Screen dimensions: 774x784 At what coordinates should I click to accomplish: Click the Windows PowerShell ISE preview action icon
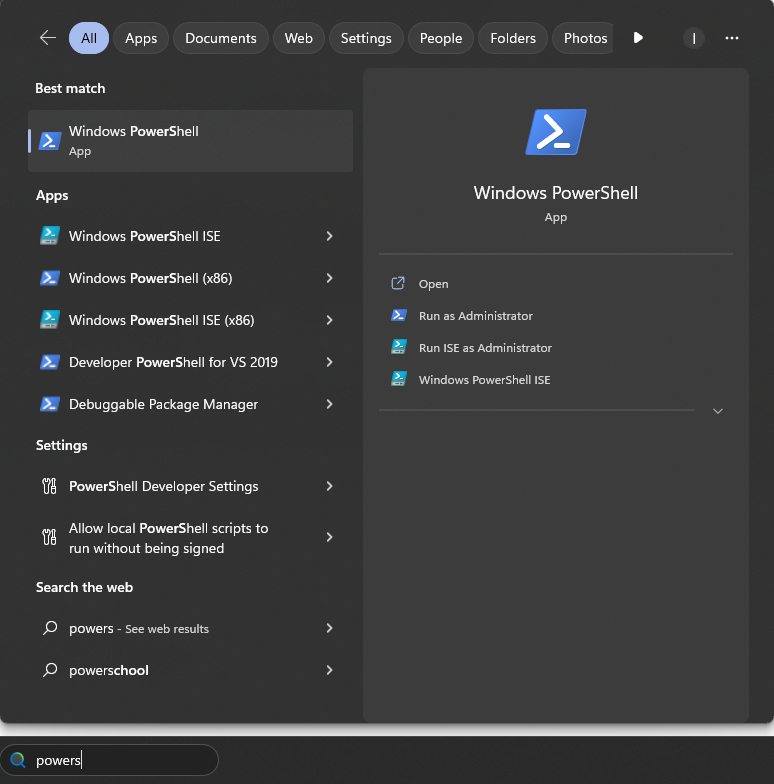tap(398, 379)
